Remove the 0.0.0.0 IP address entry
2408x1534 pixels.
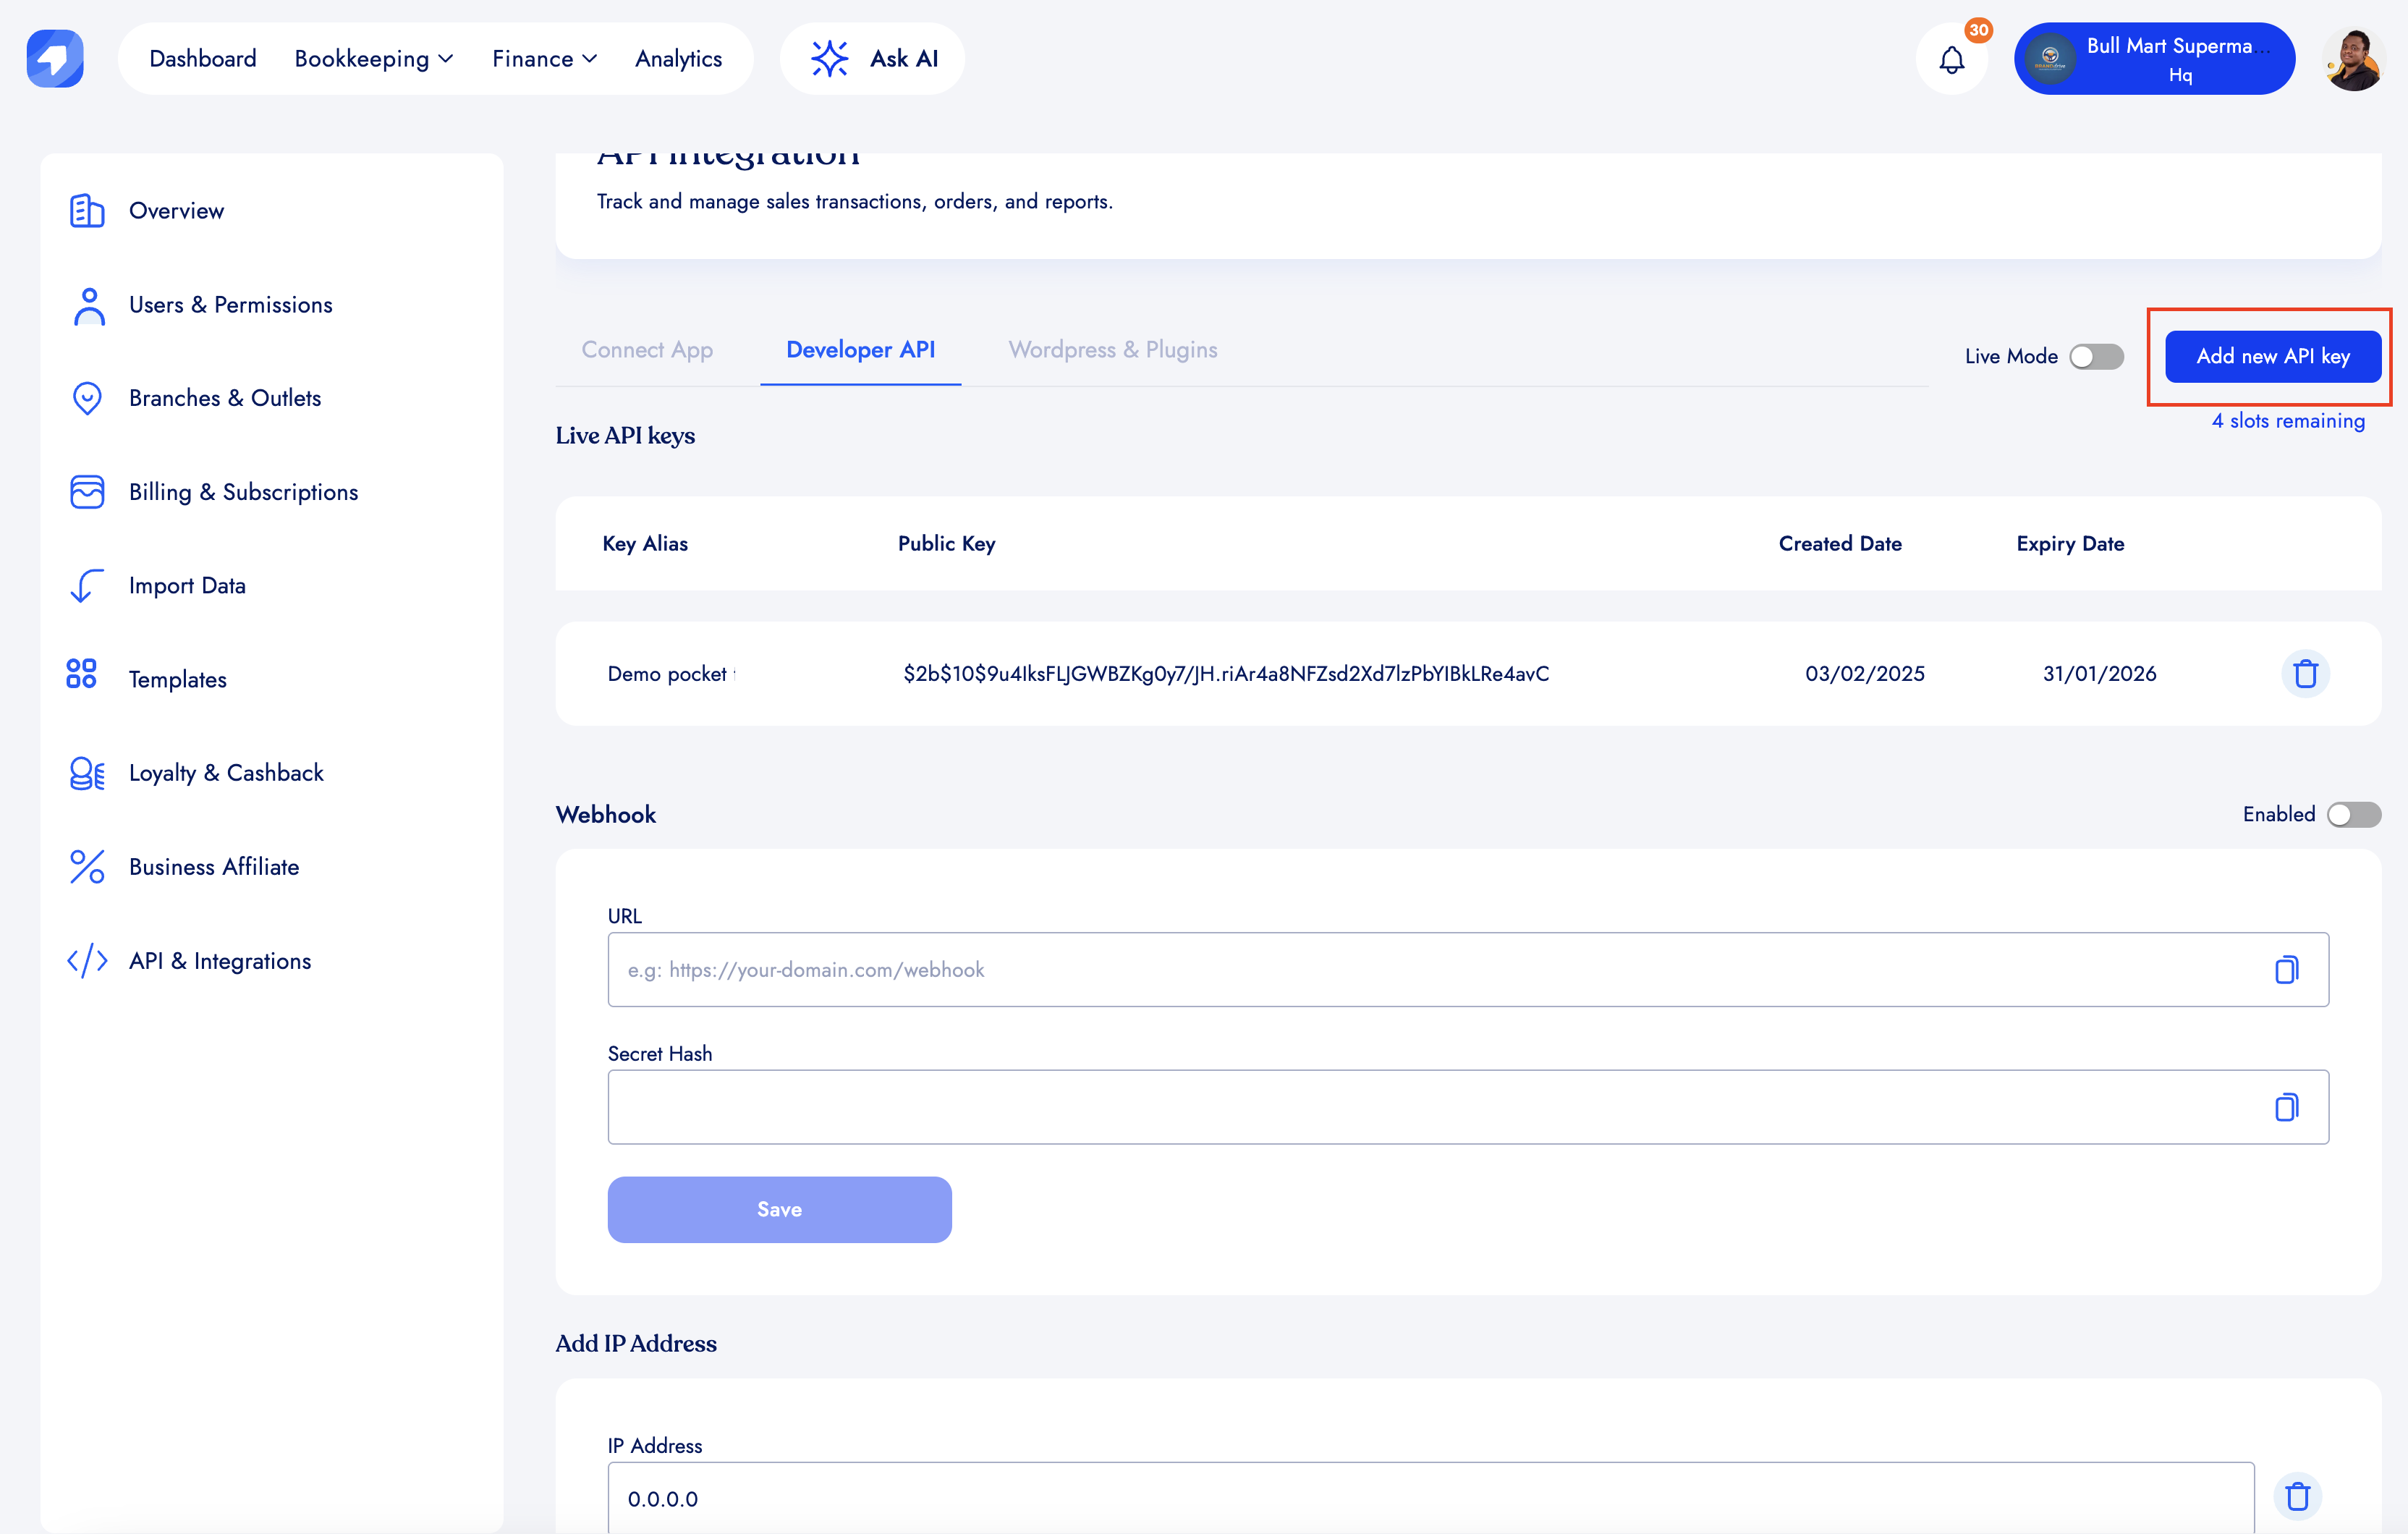coord(2297,1496)
